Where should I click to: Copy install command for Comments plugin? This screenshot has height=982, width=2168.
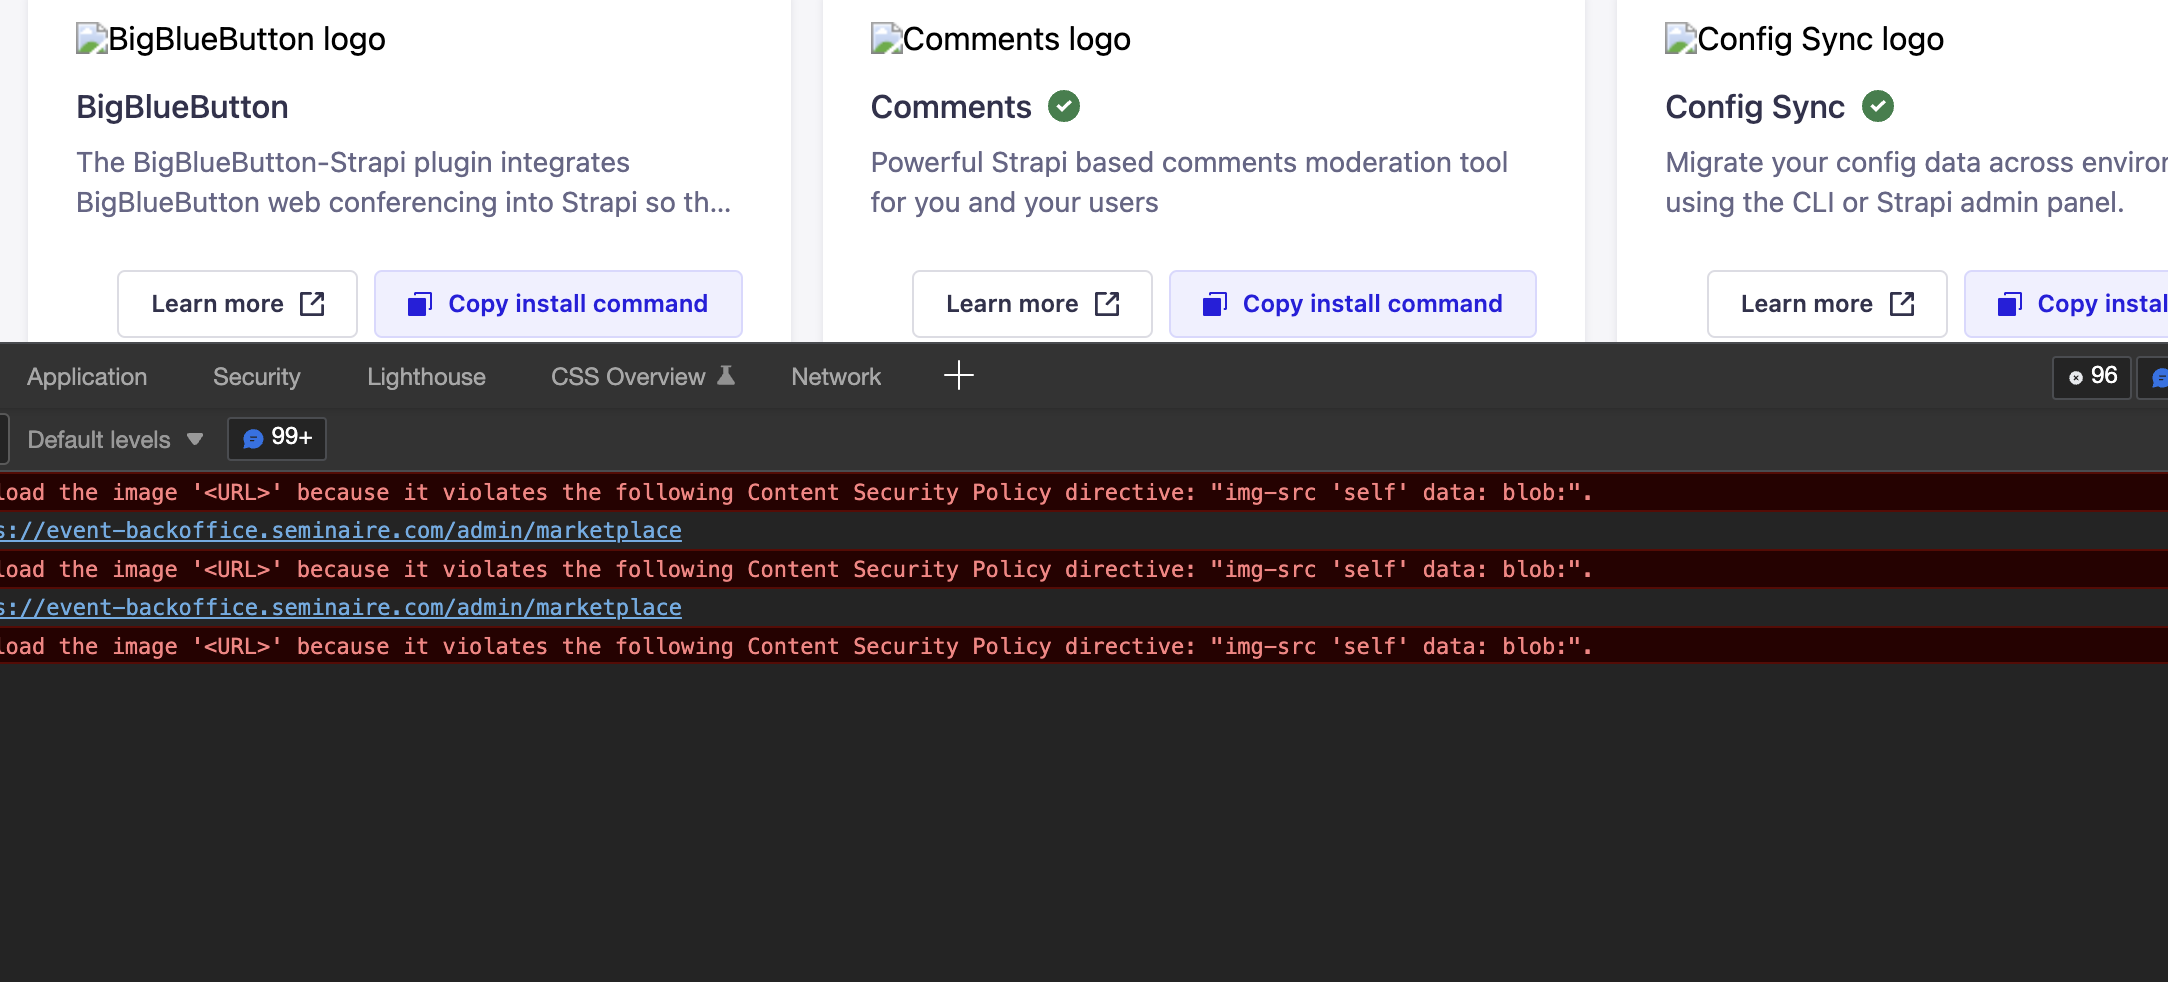click(x=1353, y=304)
